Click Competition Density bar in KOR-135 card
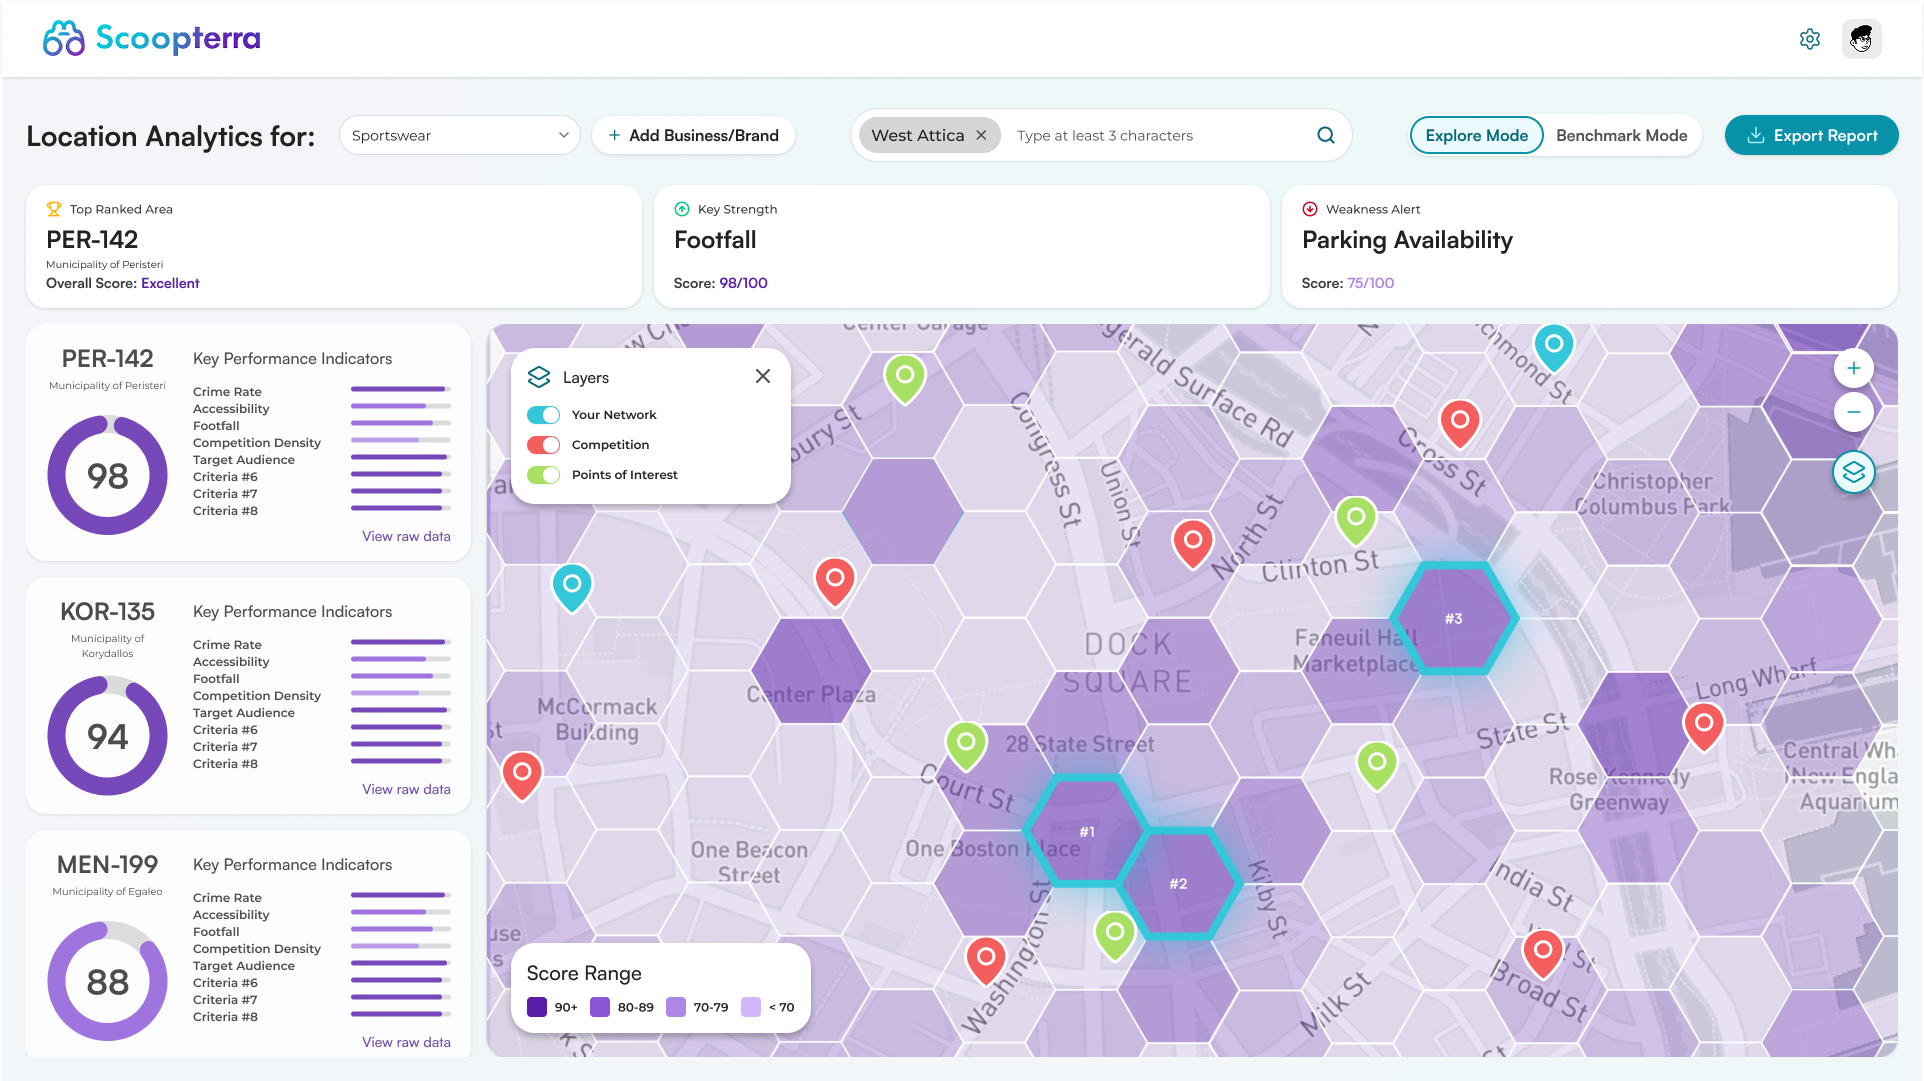This screenshot has width=1924, height=1081. tap(401, 693)
